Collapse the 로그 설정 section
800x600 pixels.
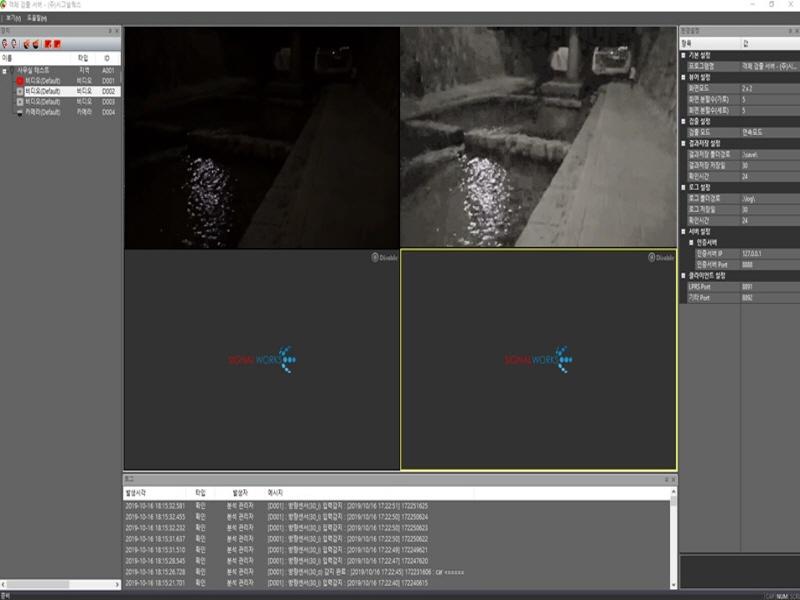(x=684, y=187)
